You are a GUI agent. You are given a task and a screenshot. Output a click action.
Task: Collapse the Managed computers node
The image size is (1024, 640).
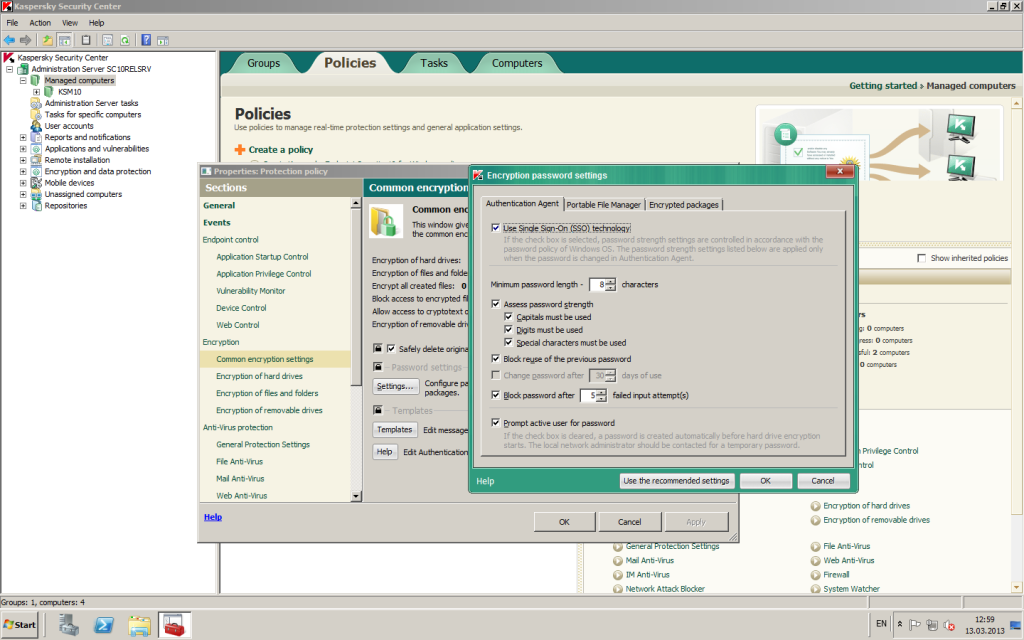click(23, 80)
